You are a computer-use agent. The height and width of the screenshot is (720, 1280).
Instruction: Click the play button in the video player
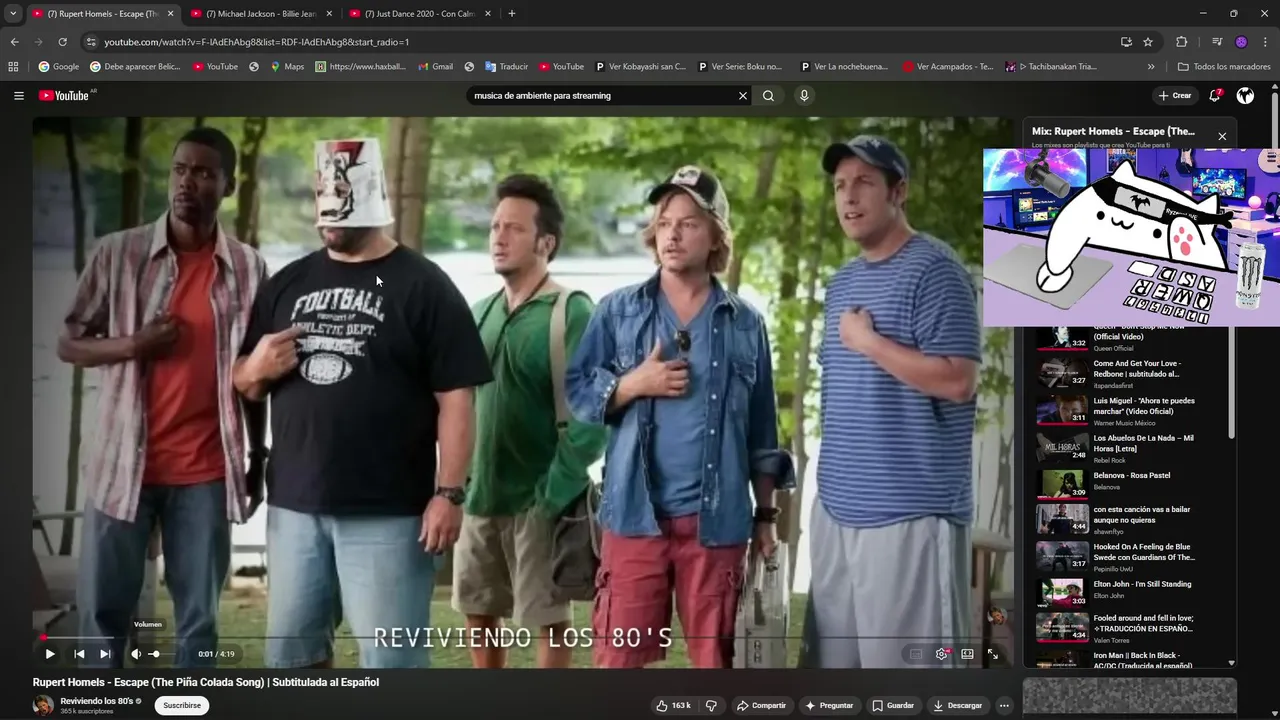pyautogui.click(x=50, y=654)
